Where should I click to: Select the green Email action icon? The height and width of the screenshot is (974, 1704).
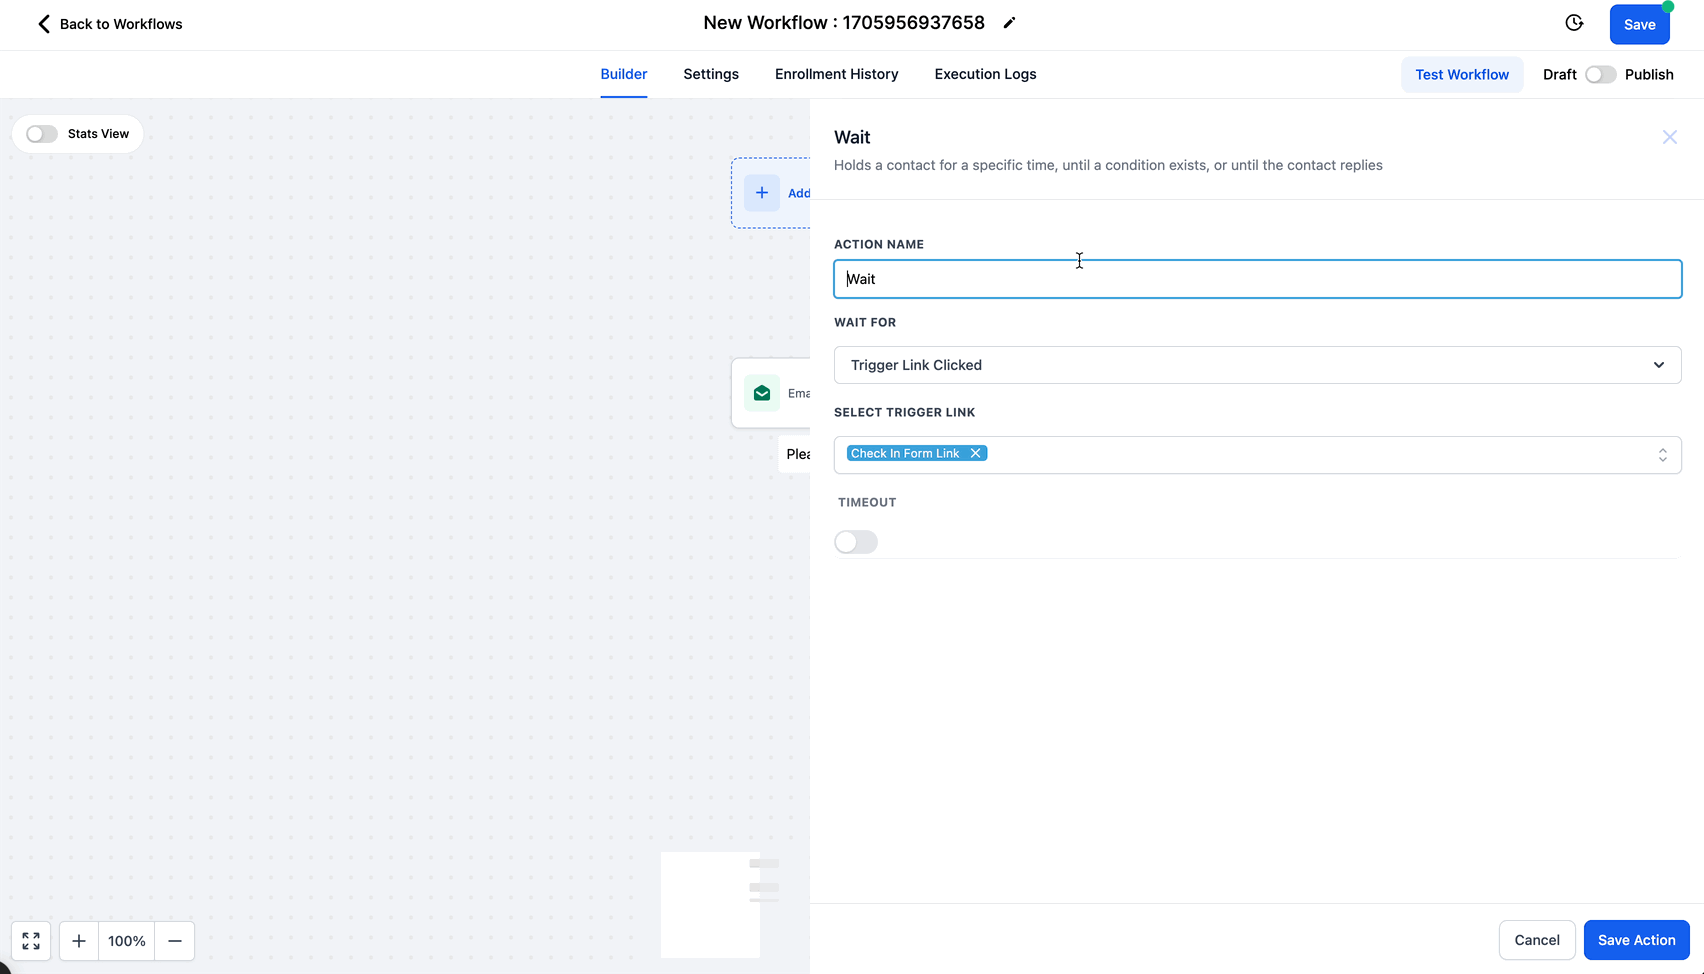point(762,393)
